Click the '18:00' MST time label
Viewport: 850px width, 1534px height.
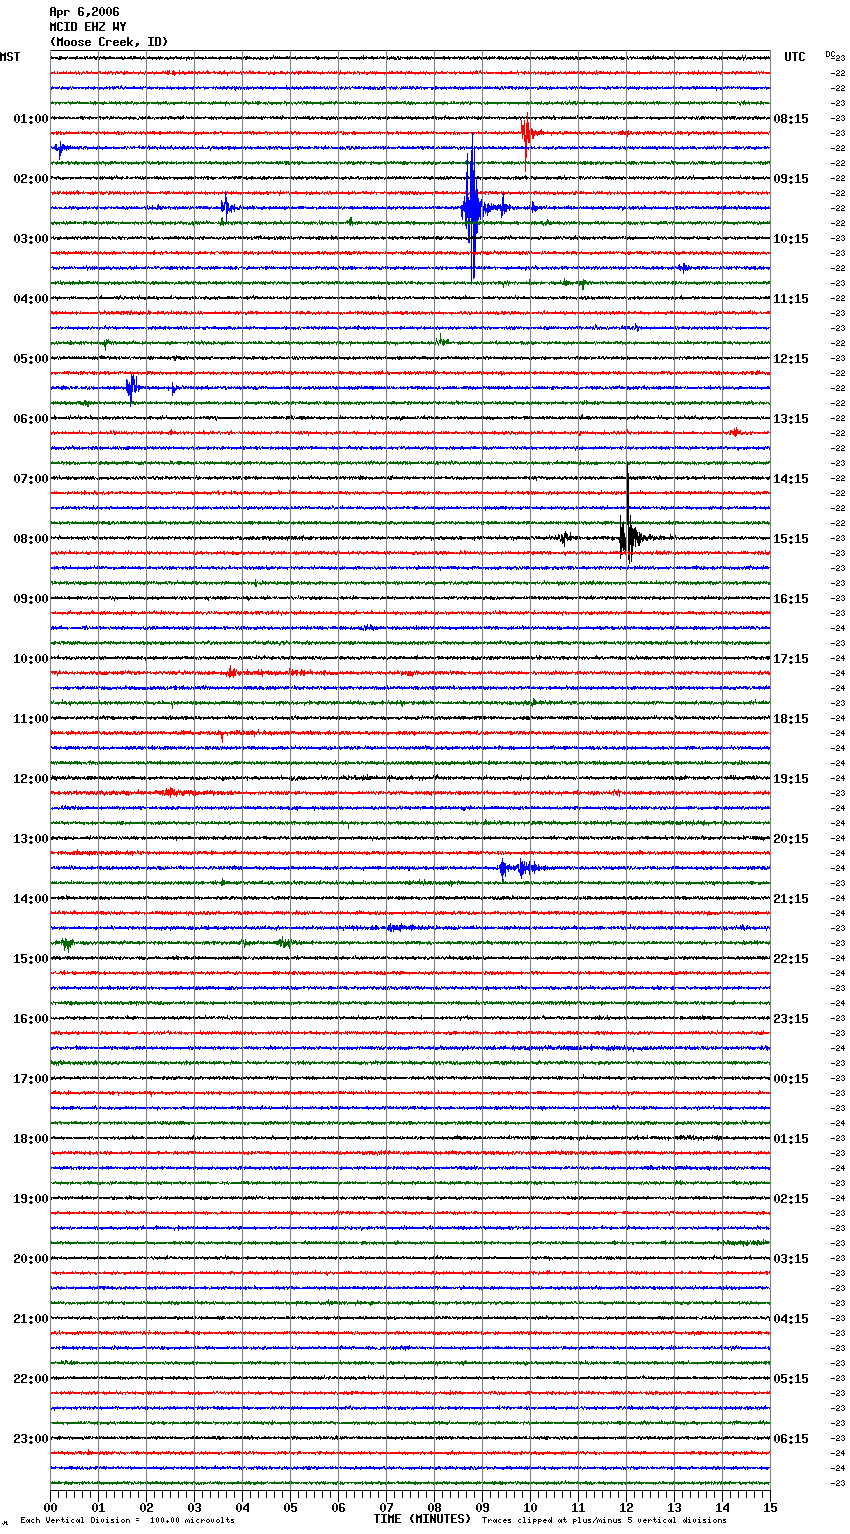pos(31,1139)
